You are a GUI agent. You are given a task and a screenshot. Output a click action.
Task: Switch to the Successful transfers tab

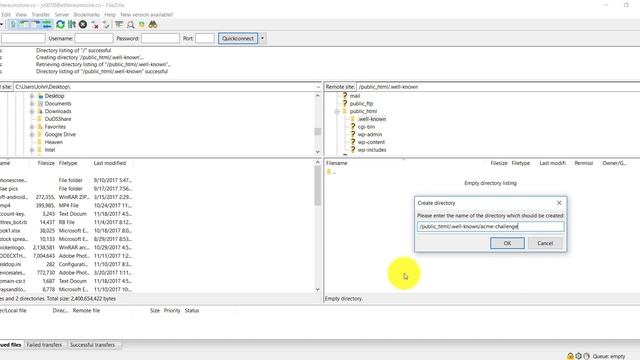click(92, 345)
